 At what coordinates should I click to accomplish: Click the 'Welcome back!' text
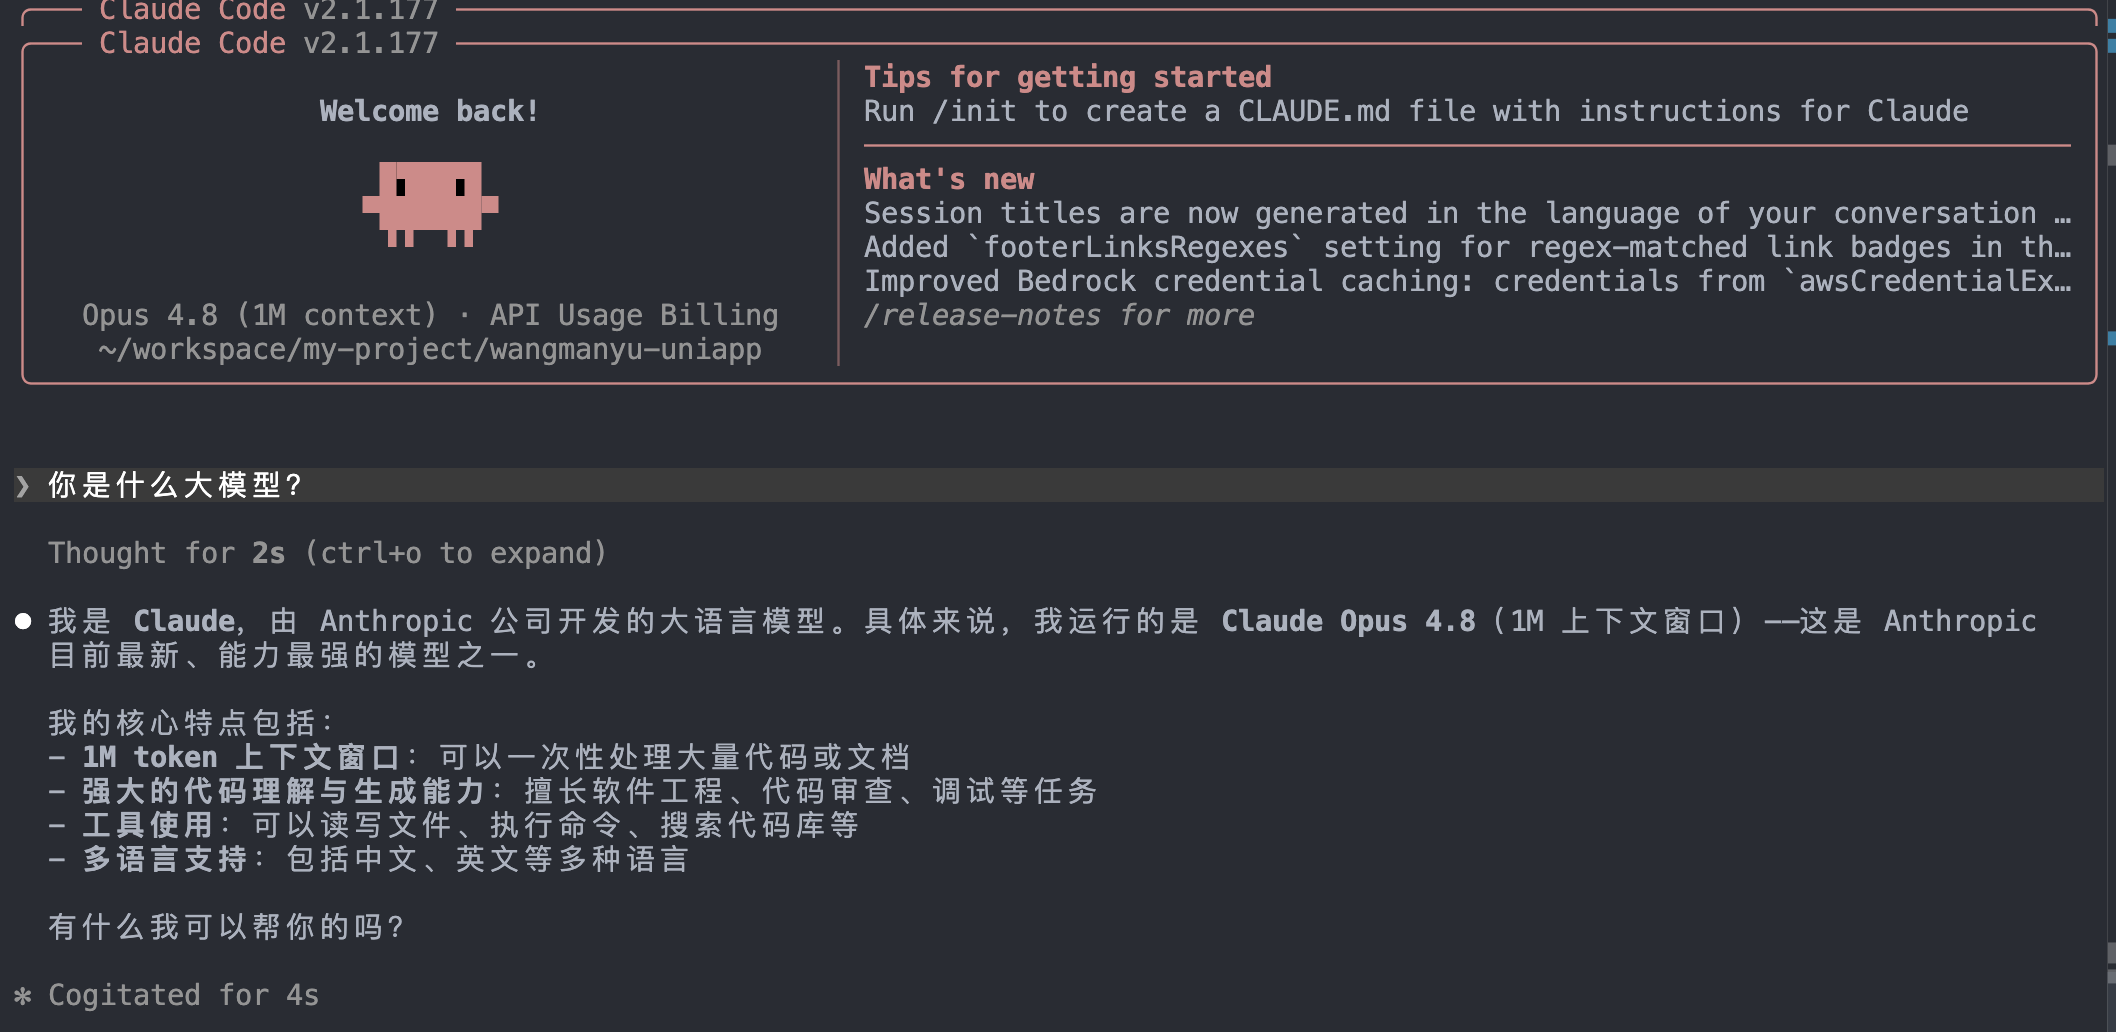[x=429, y=111]
